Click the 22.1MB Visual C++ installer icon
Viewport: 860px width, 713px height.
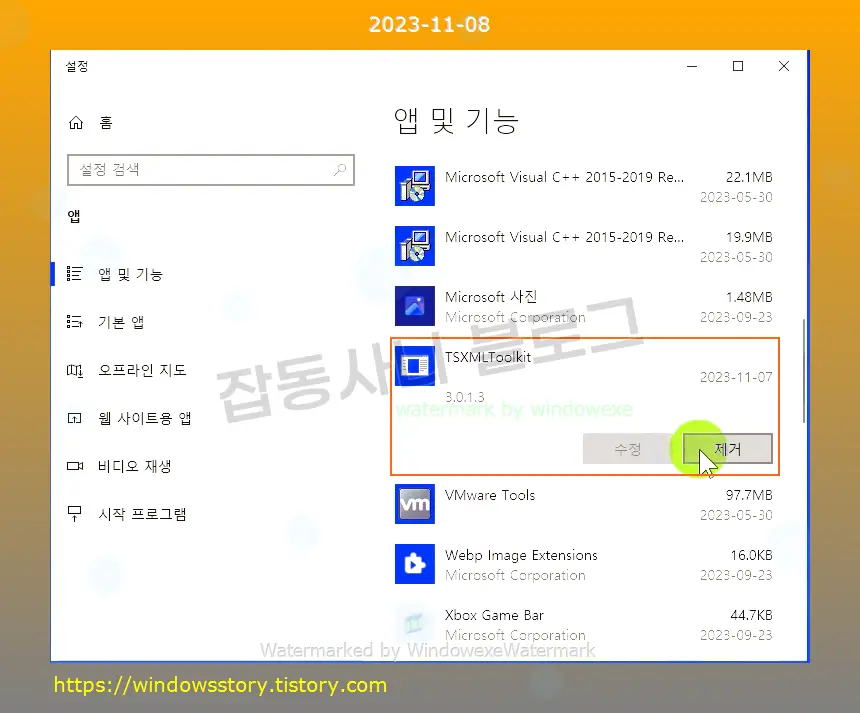pos(415,186)
